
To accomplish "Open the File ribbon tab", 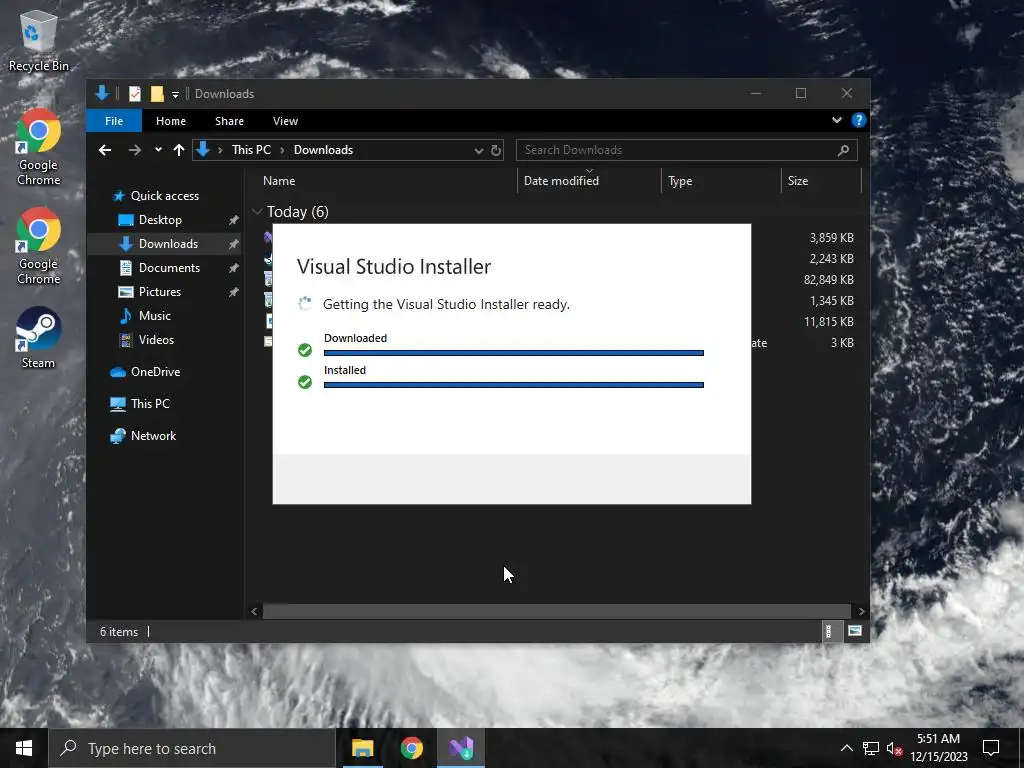I will (x=114, y=121).
